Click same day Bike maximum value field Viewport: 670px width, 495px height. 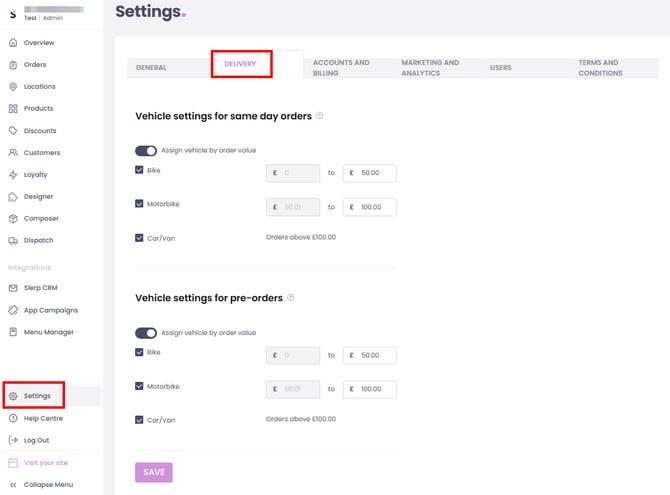pyautogui.click(x=370, y=174)
